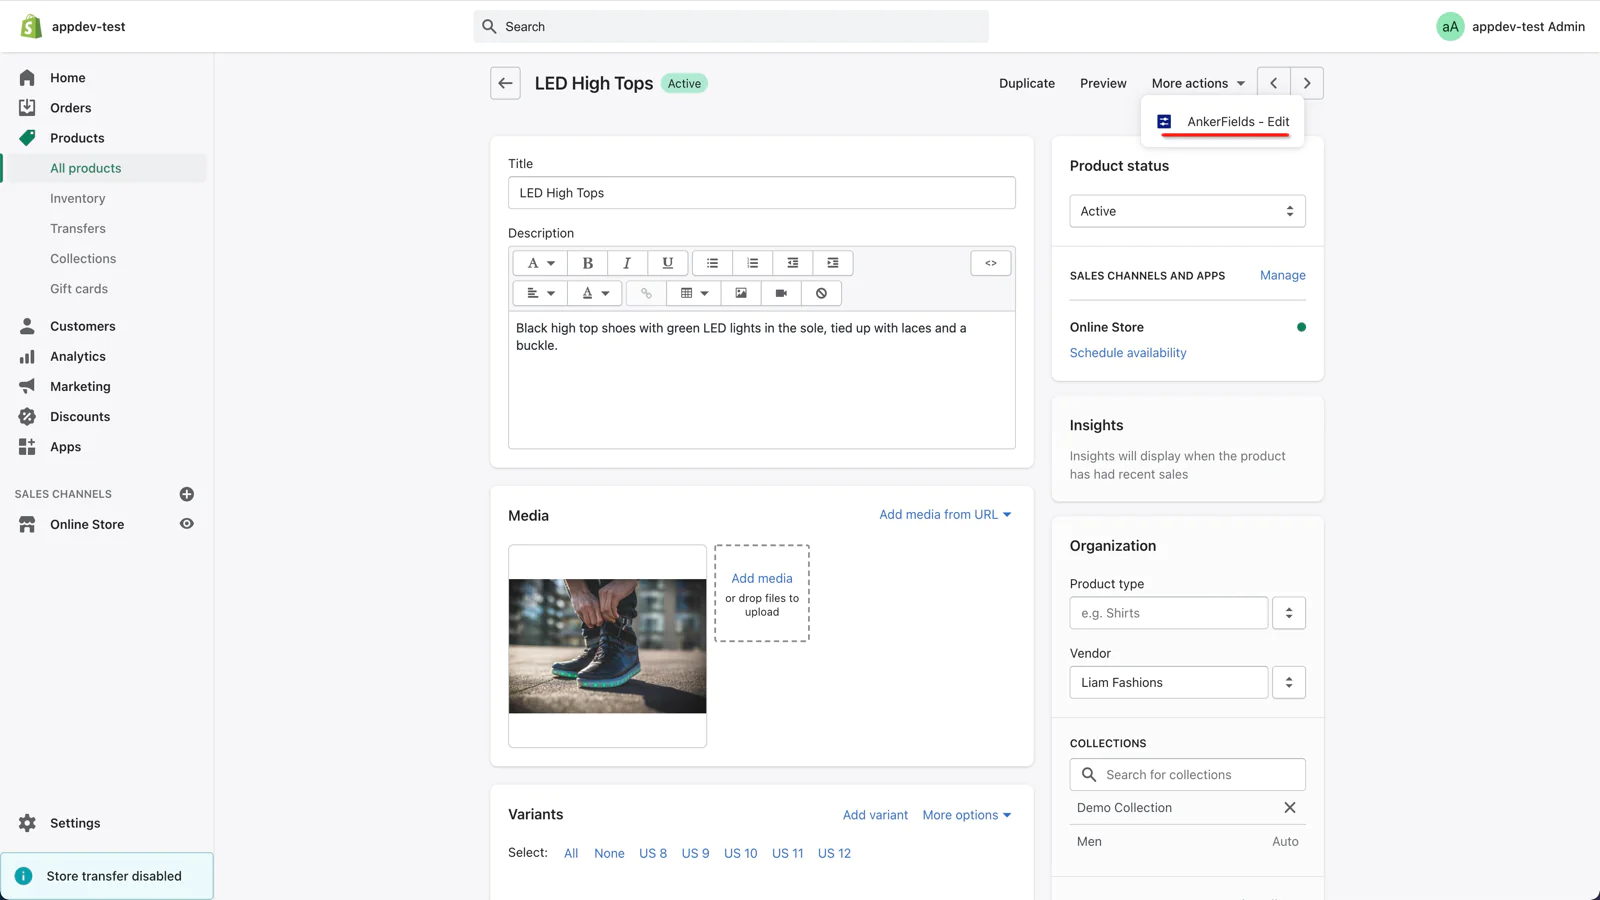Open the text alignment dropdown
Image resolution: width=1600 pixels, height=900 pixels.
(540, 293)
